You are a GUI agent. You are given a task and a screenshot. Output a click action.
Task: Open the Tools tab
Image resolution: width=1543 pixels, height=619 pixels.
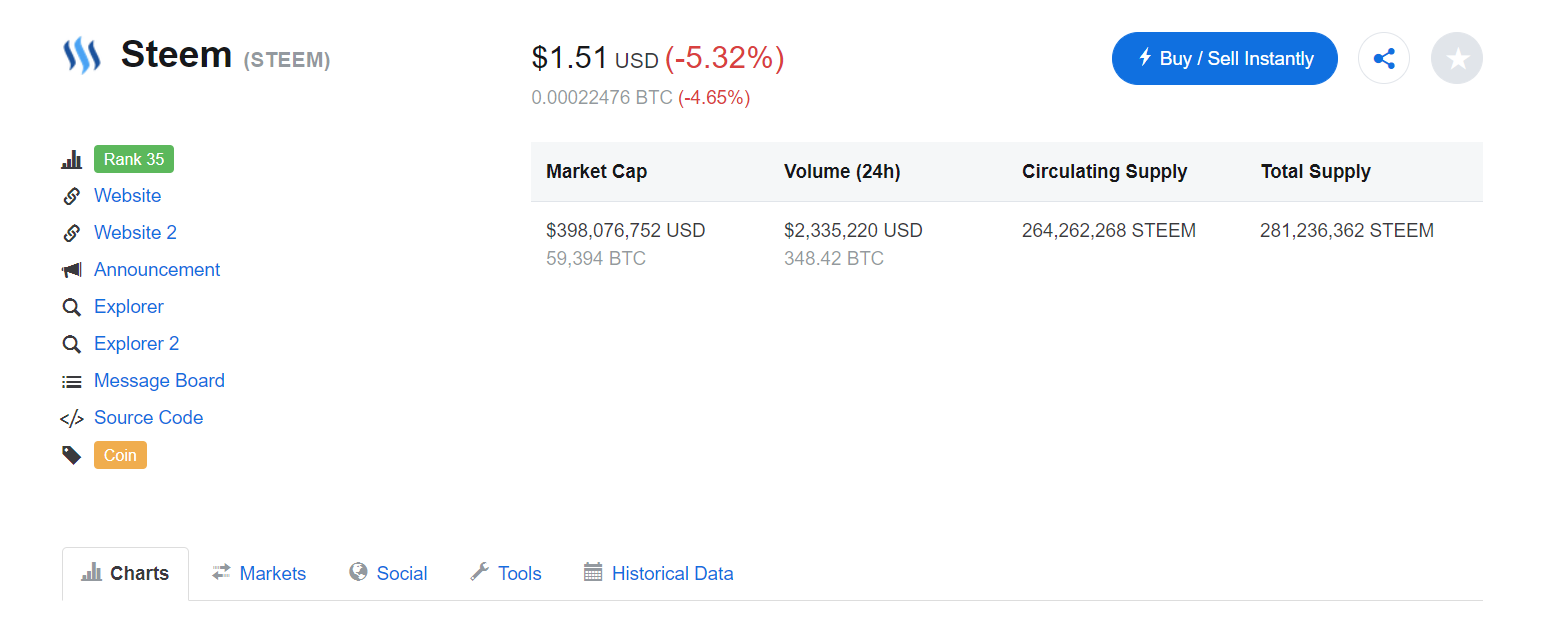[506, 573]
